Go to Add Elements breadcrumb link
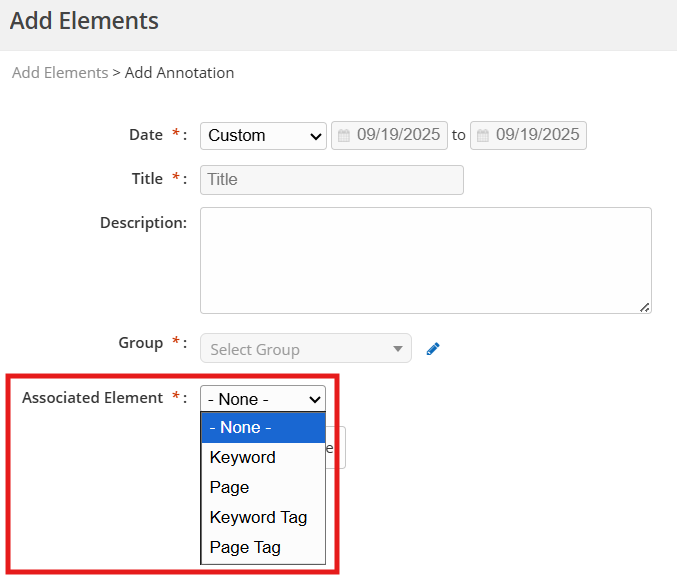The image size is (677, 580). tap(59, 73)
